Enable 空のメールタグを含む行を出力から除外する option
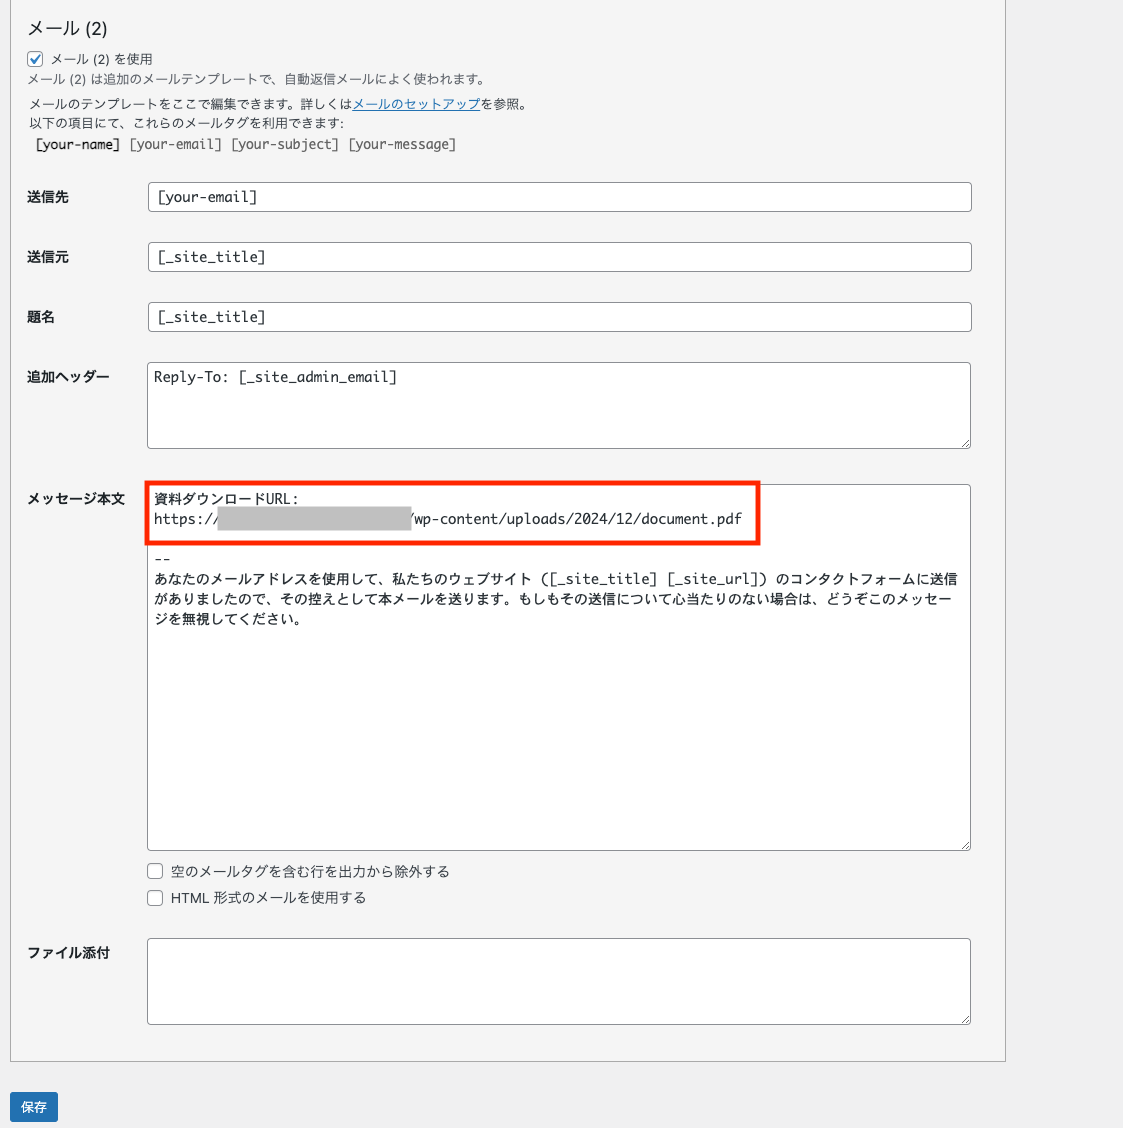 (155, 872)
